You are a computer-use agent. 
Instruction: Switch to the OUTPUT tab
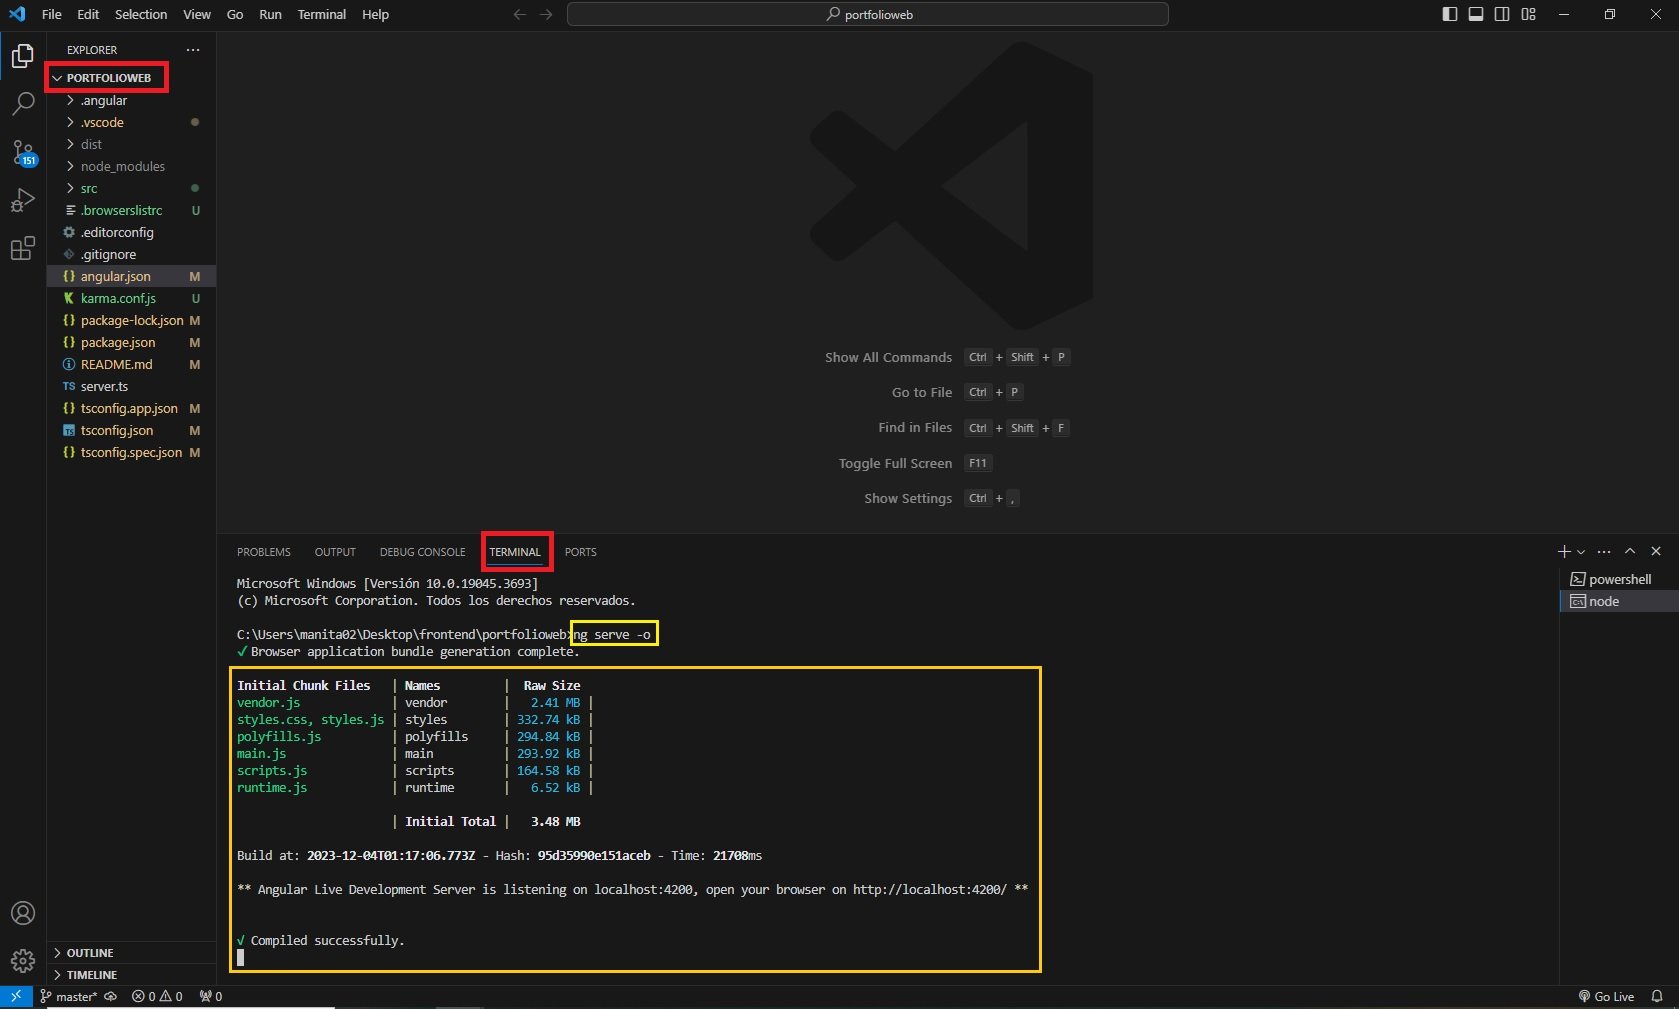coord(335,552)
